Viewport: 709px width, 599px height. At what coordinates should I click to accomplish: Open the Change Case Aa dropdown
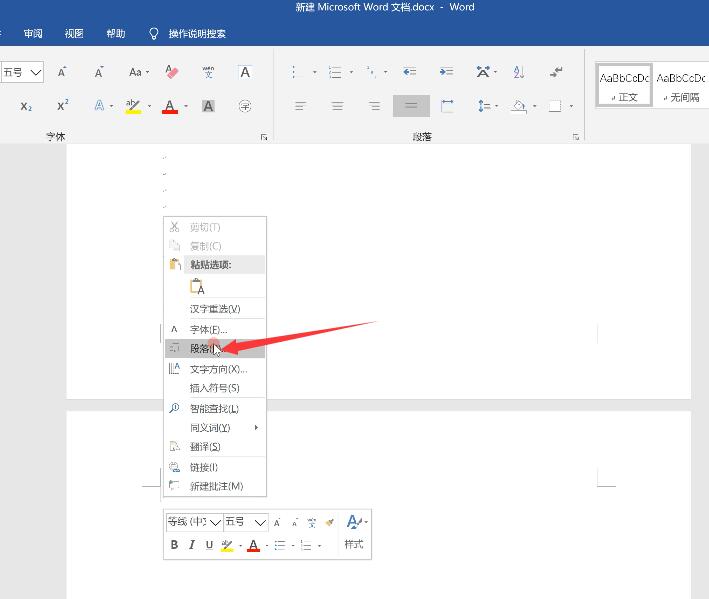(x=139, y=72)
